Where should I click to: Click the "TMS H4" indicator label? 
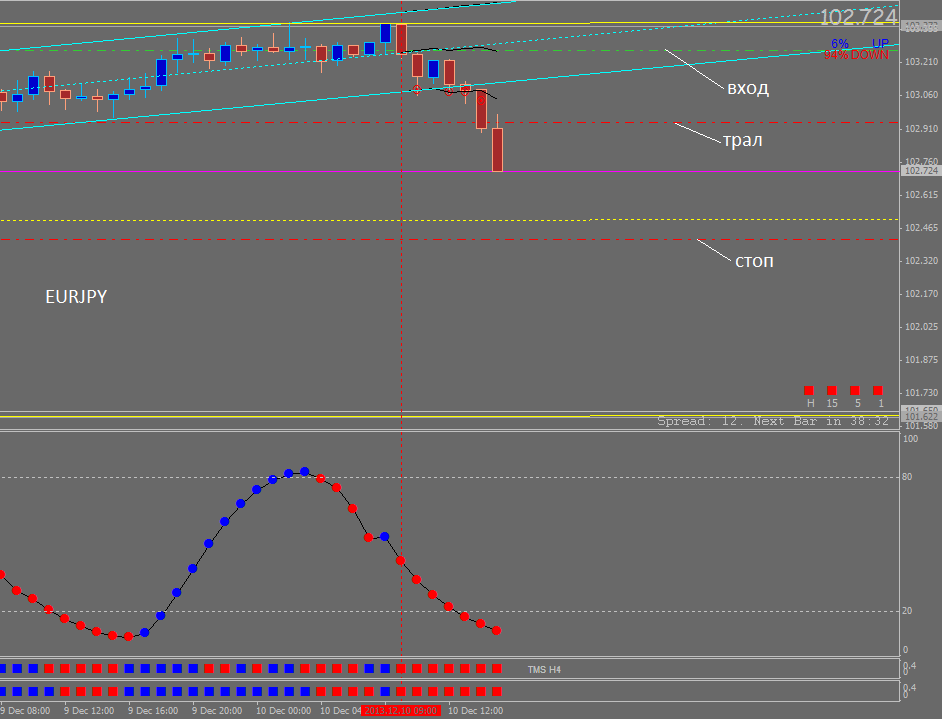[x=544, y=669]
